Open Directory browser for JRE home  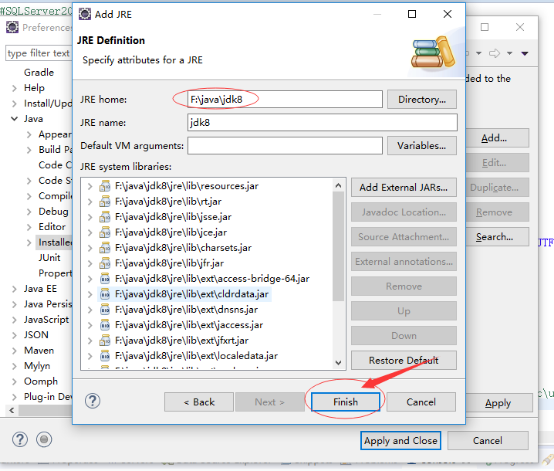(422, 100)
